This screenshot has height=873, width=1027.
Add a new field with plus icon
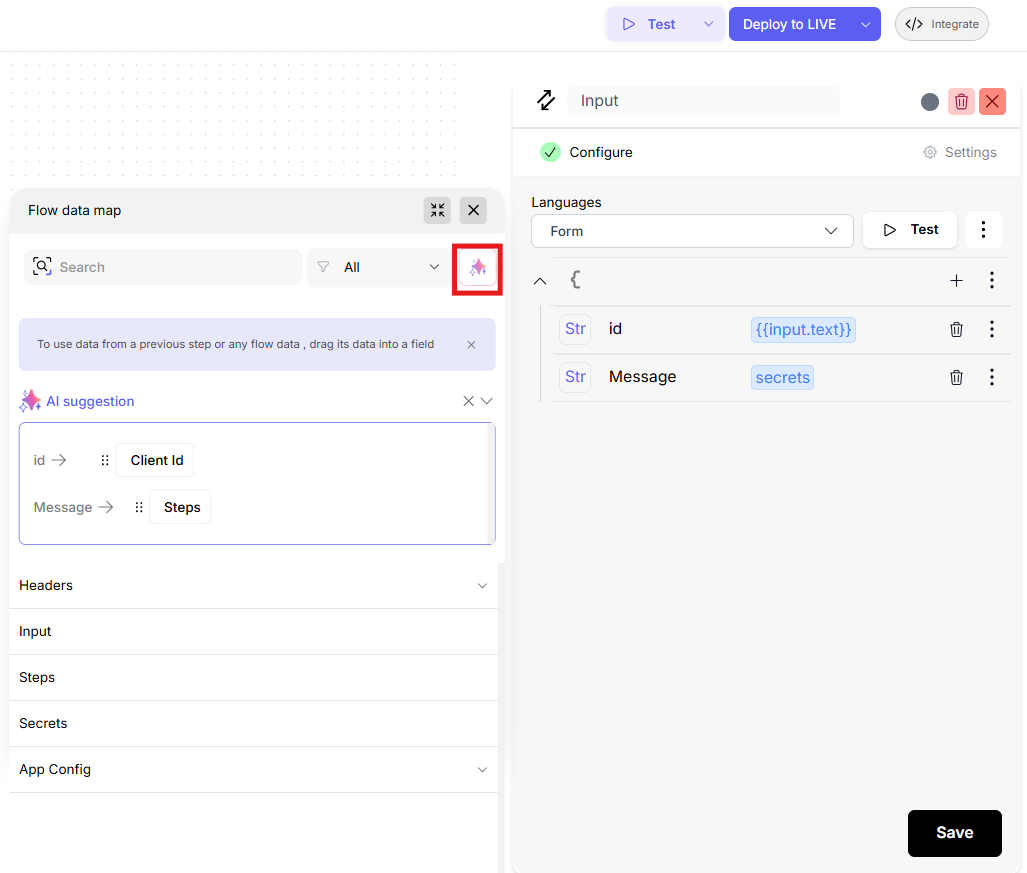[x=956, y=281]
